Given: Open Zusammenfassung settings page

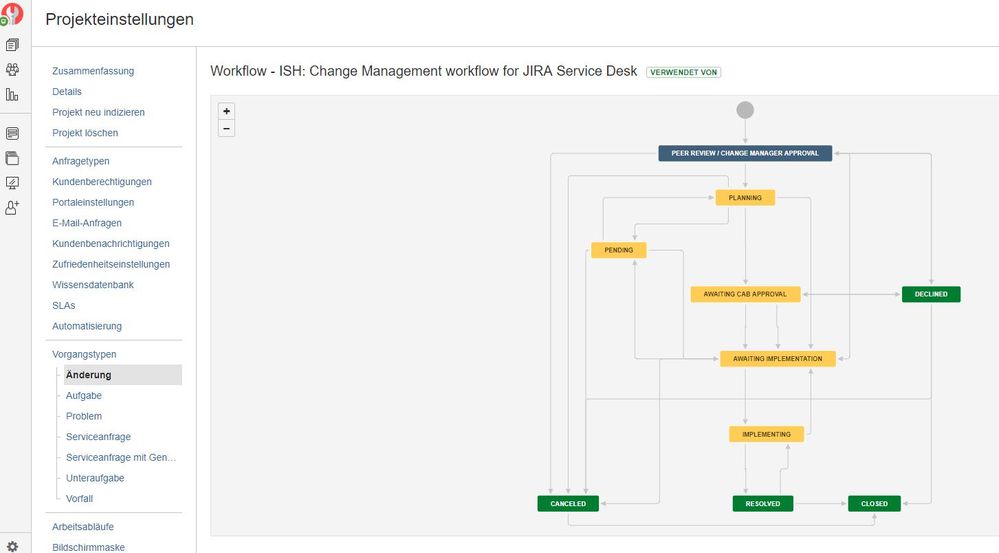Looking at the screenshot, I should 93,71.
